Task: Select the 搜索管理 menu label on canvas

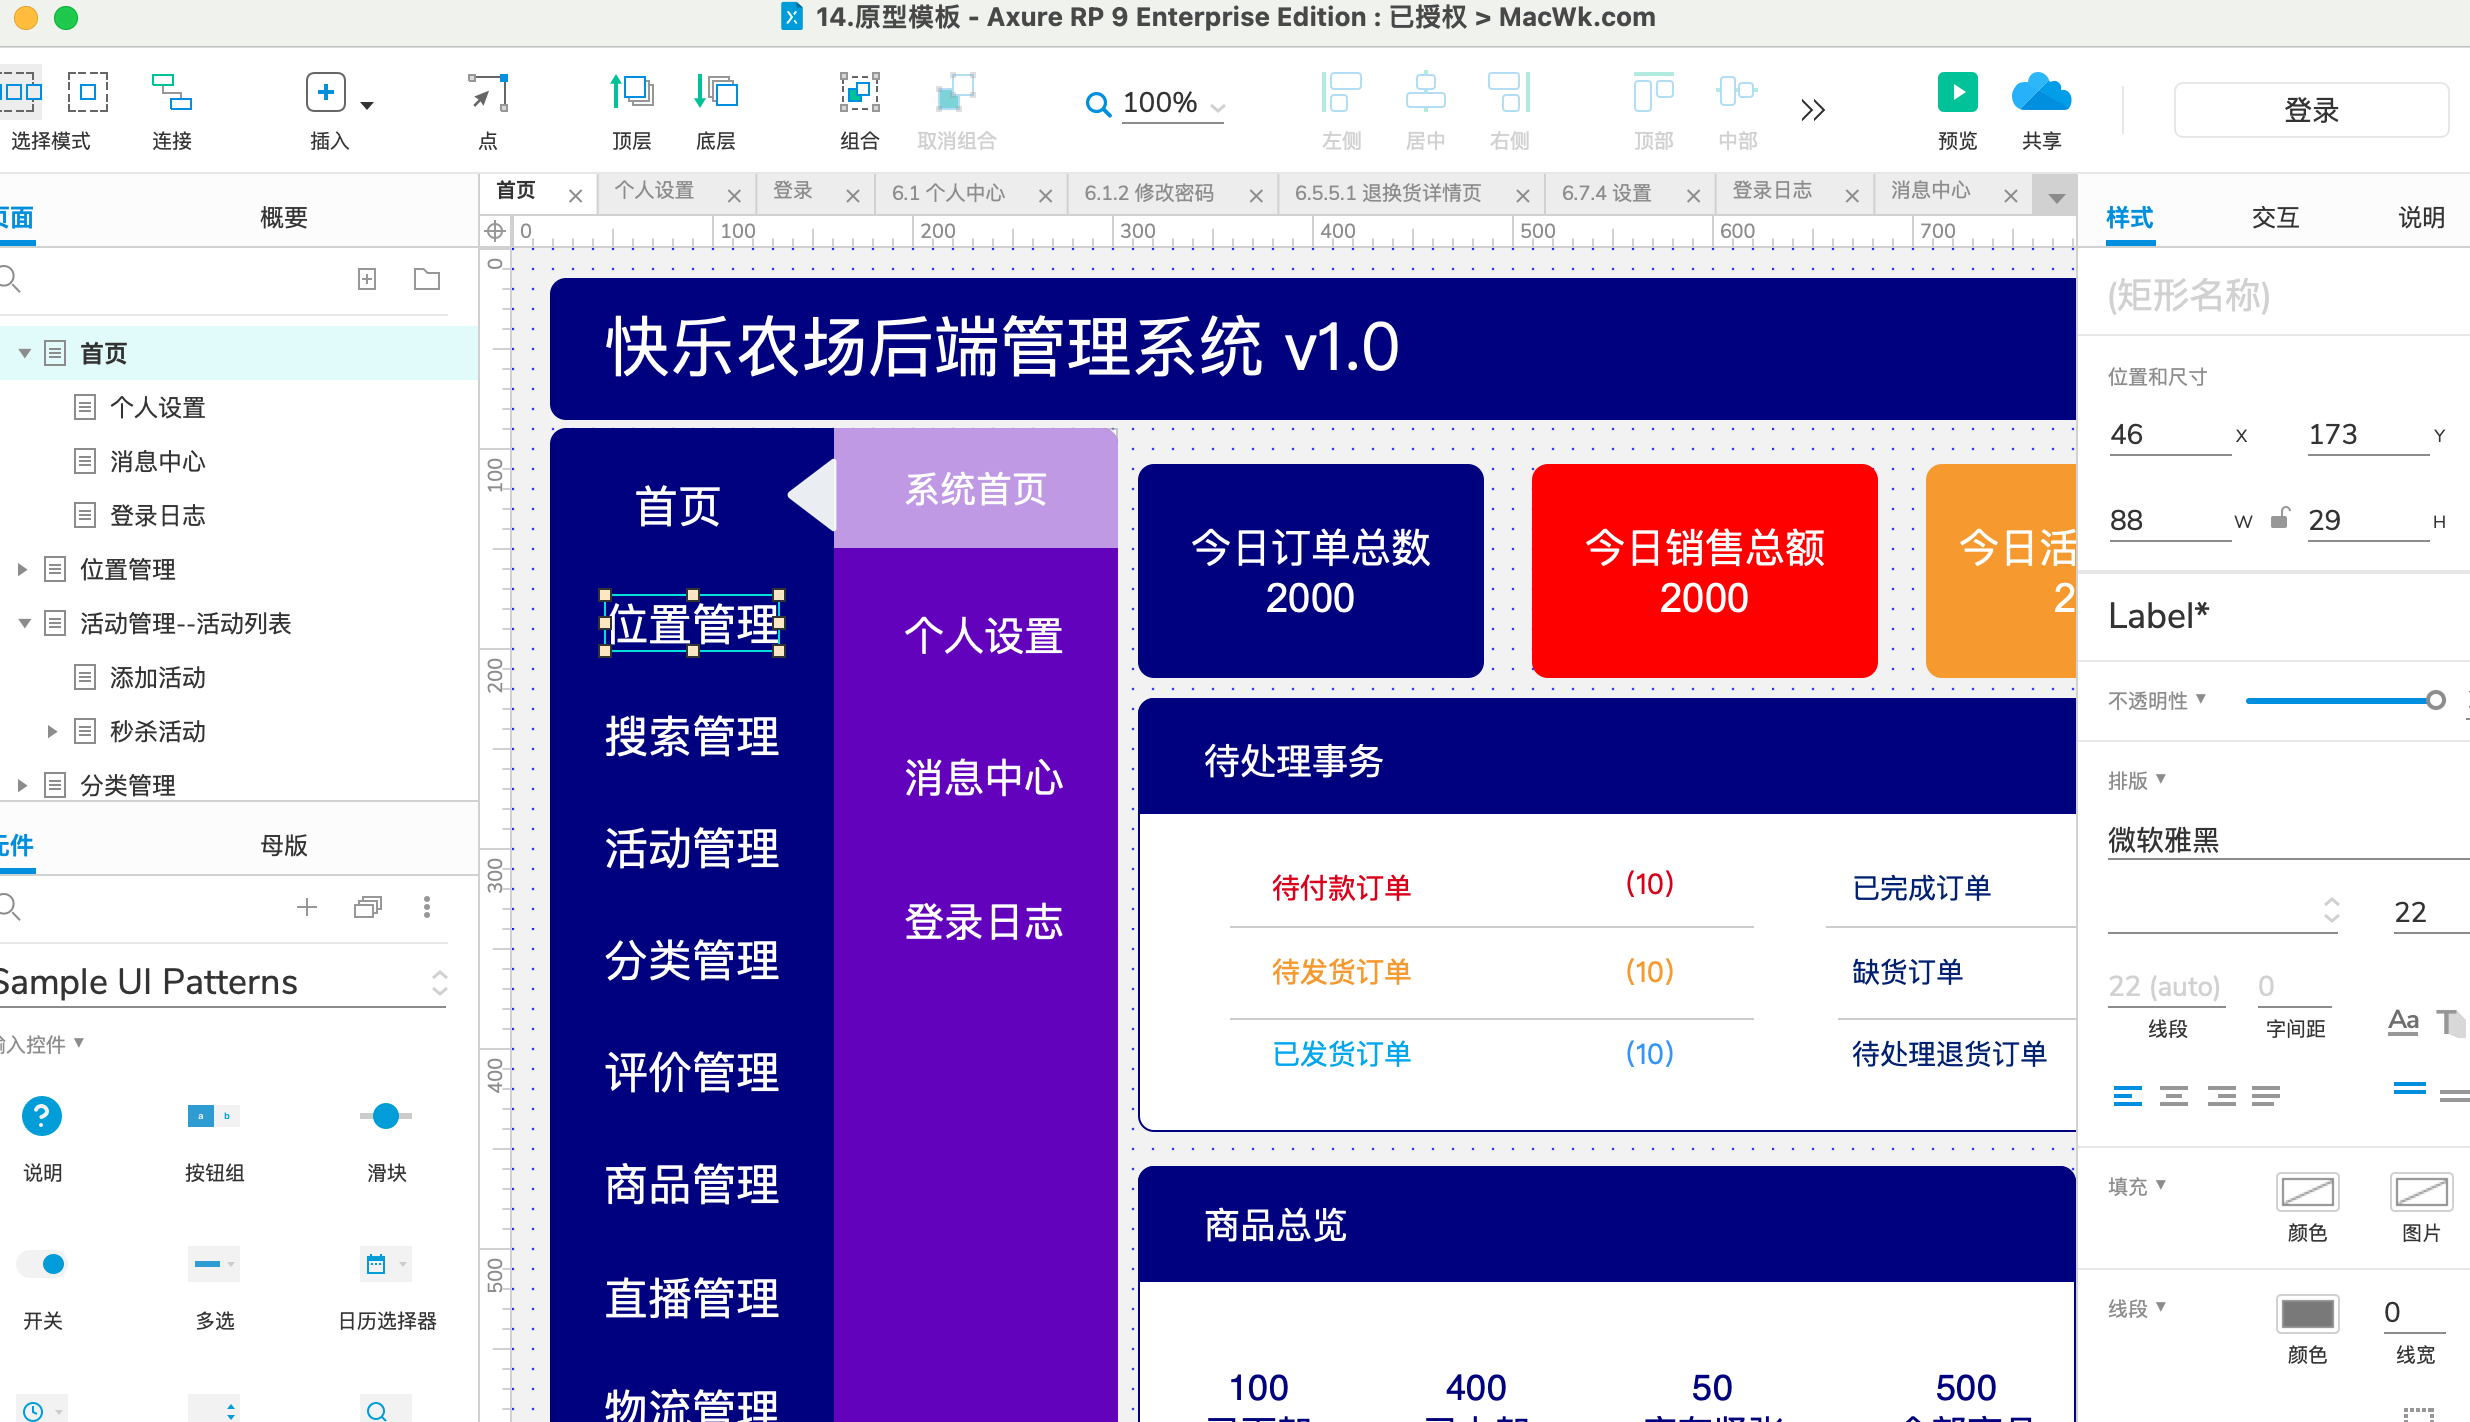Action: coord(692,737)
